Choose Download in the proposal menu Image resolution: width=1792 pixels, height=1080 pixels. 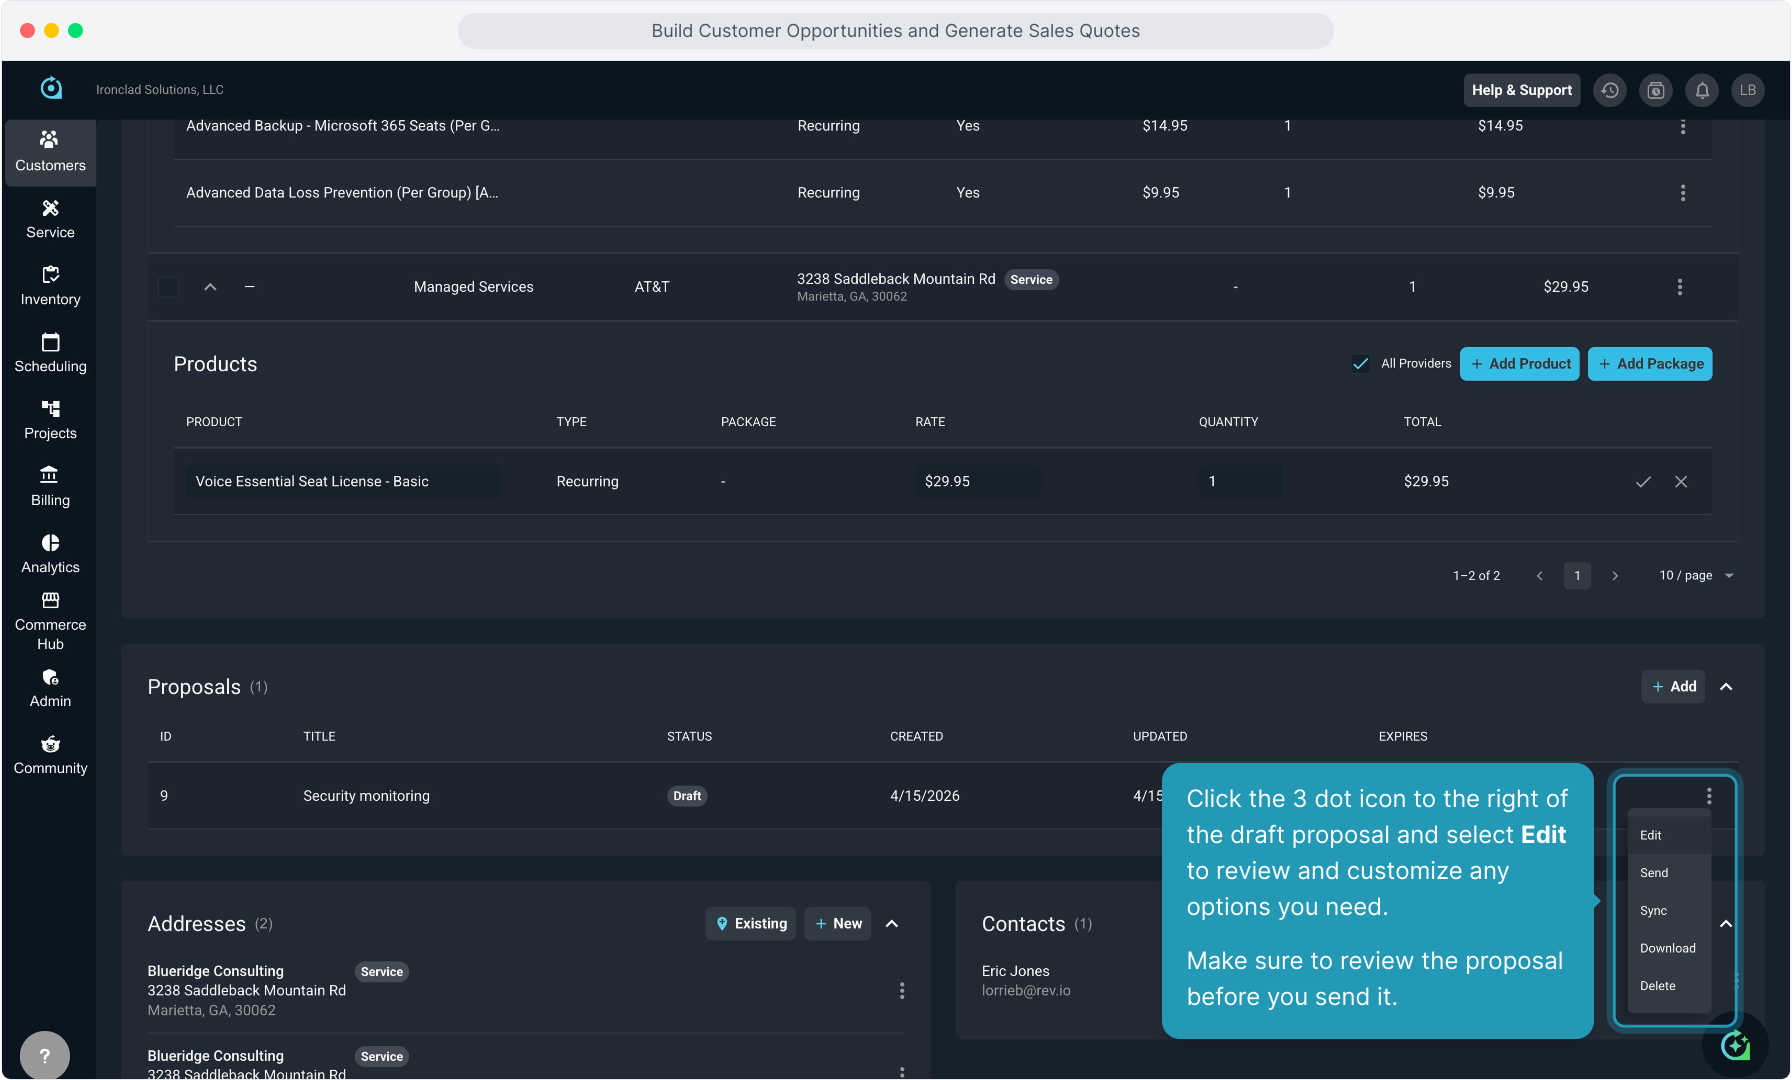(x=1667, y=949)
